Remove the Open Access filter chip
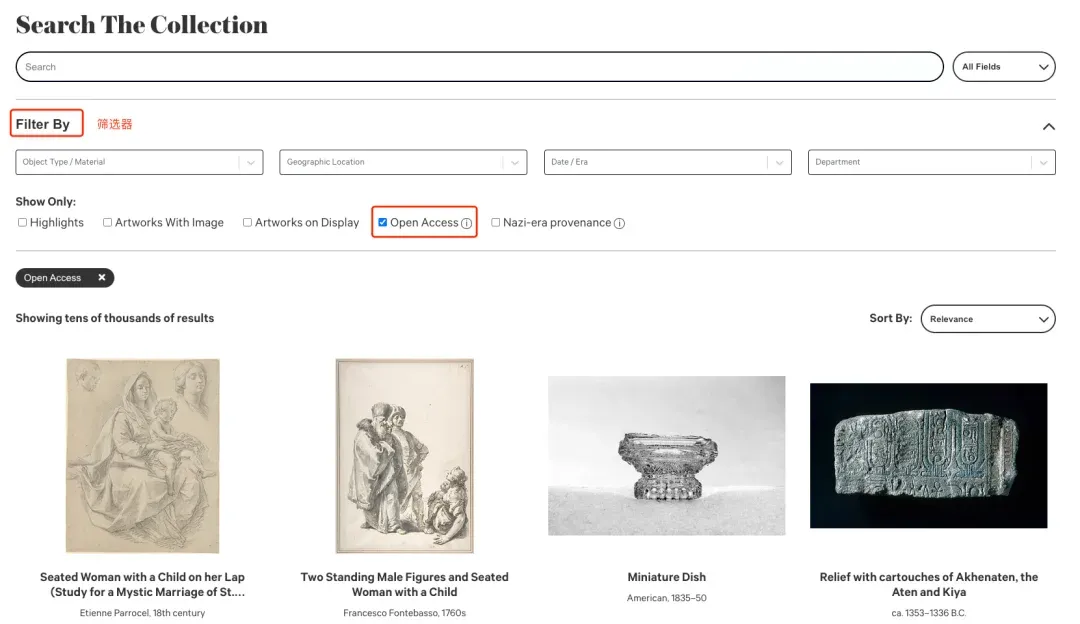Viewport: 1080px width, 624px height. point(102,278)
